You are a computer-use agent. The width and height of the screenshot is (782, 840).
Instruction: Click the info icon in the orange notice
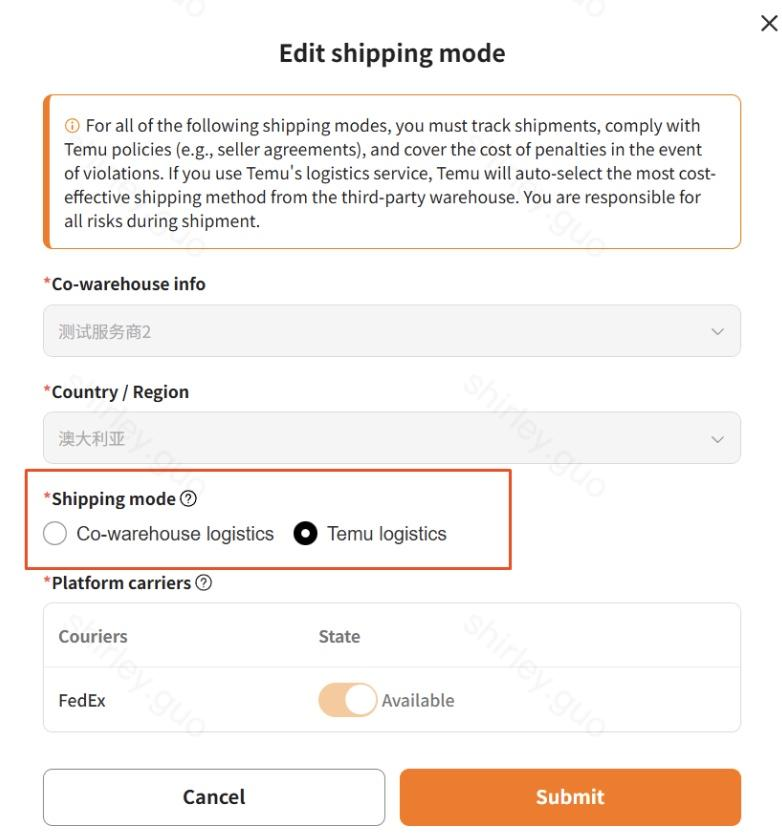[x=74, y=126]
